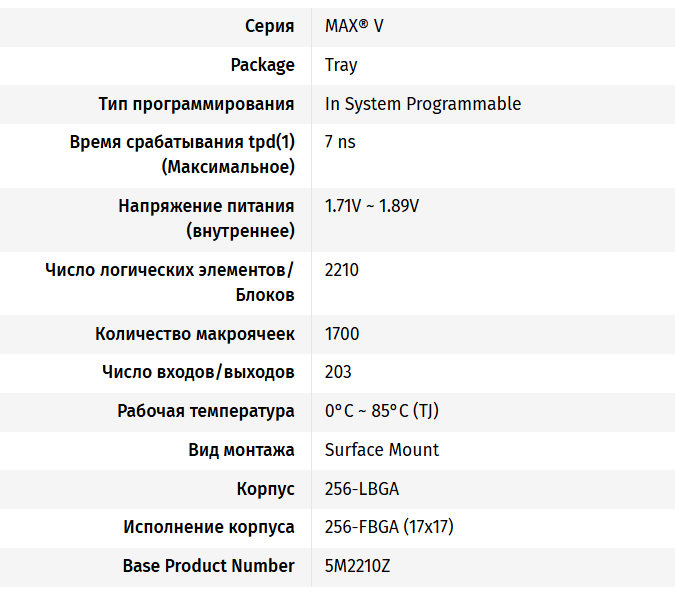Click the "Напряжение питания" label
Image resolution: width=675 pixels, height=596 pixels.
206,206
